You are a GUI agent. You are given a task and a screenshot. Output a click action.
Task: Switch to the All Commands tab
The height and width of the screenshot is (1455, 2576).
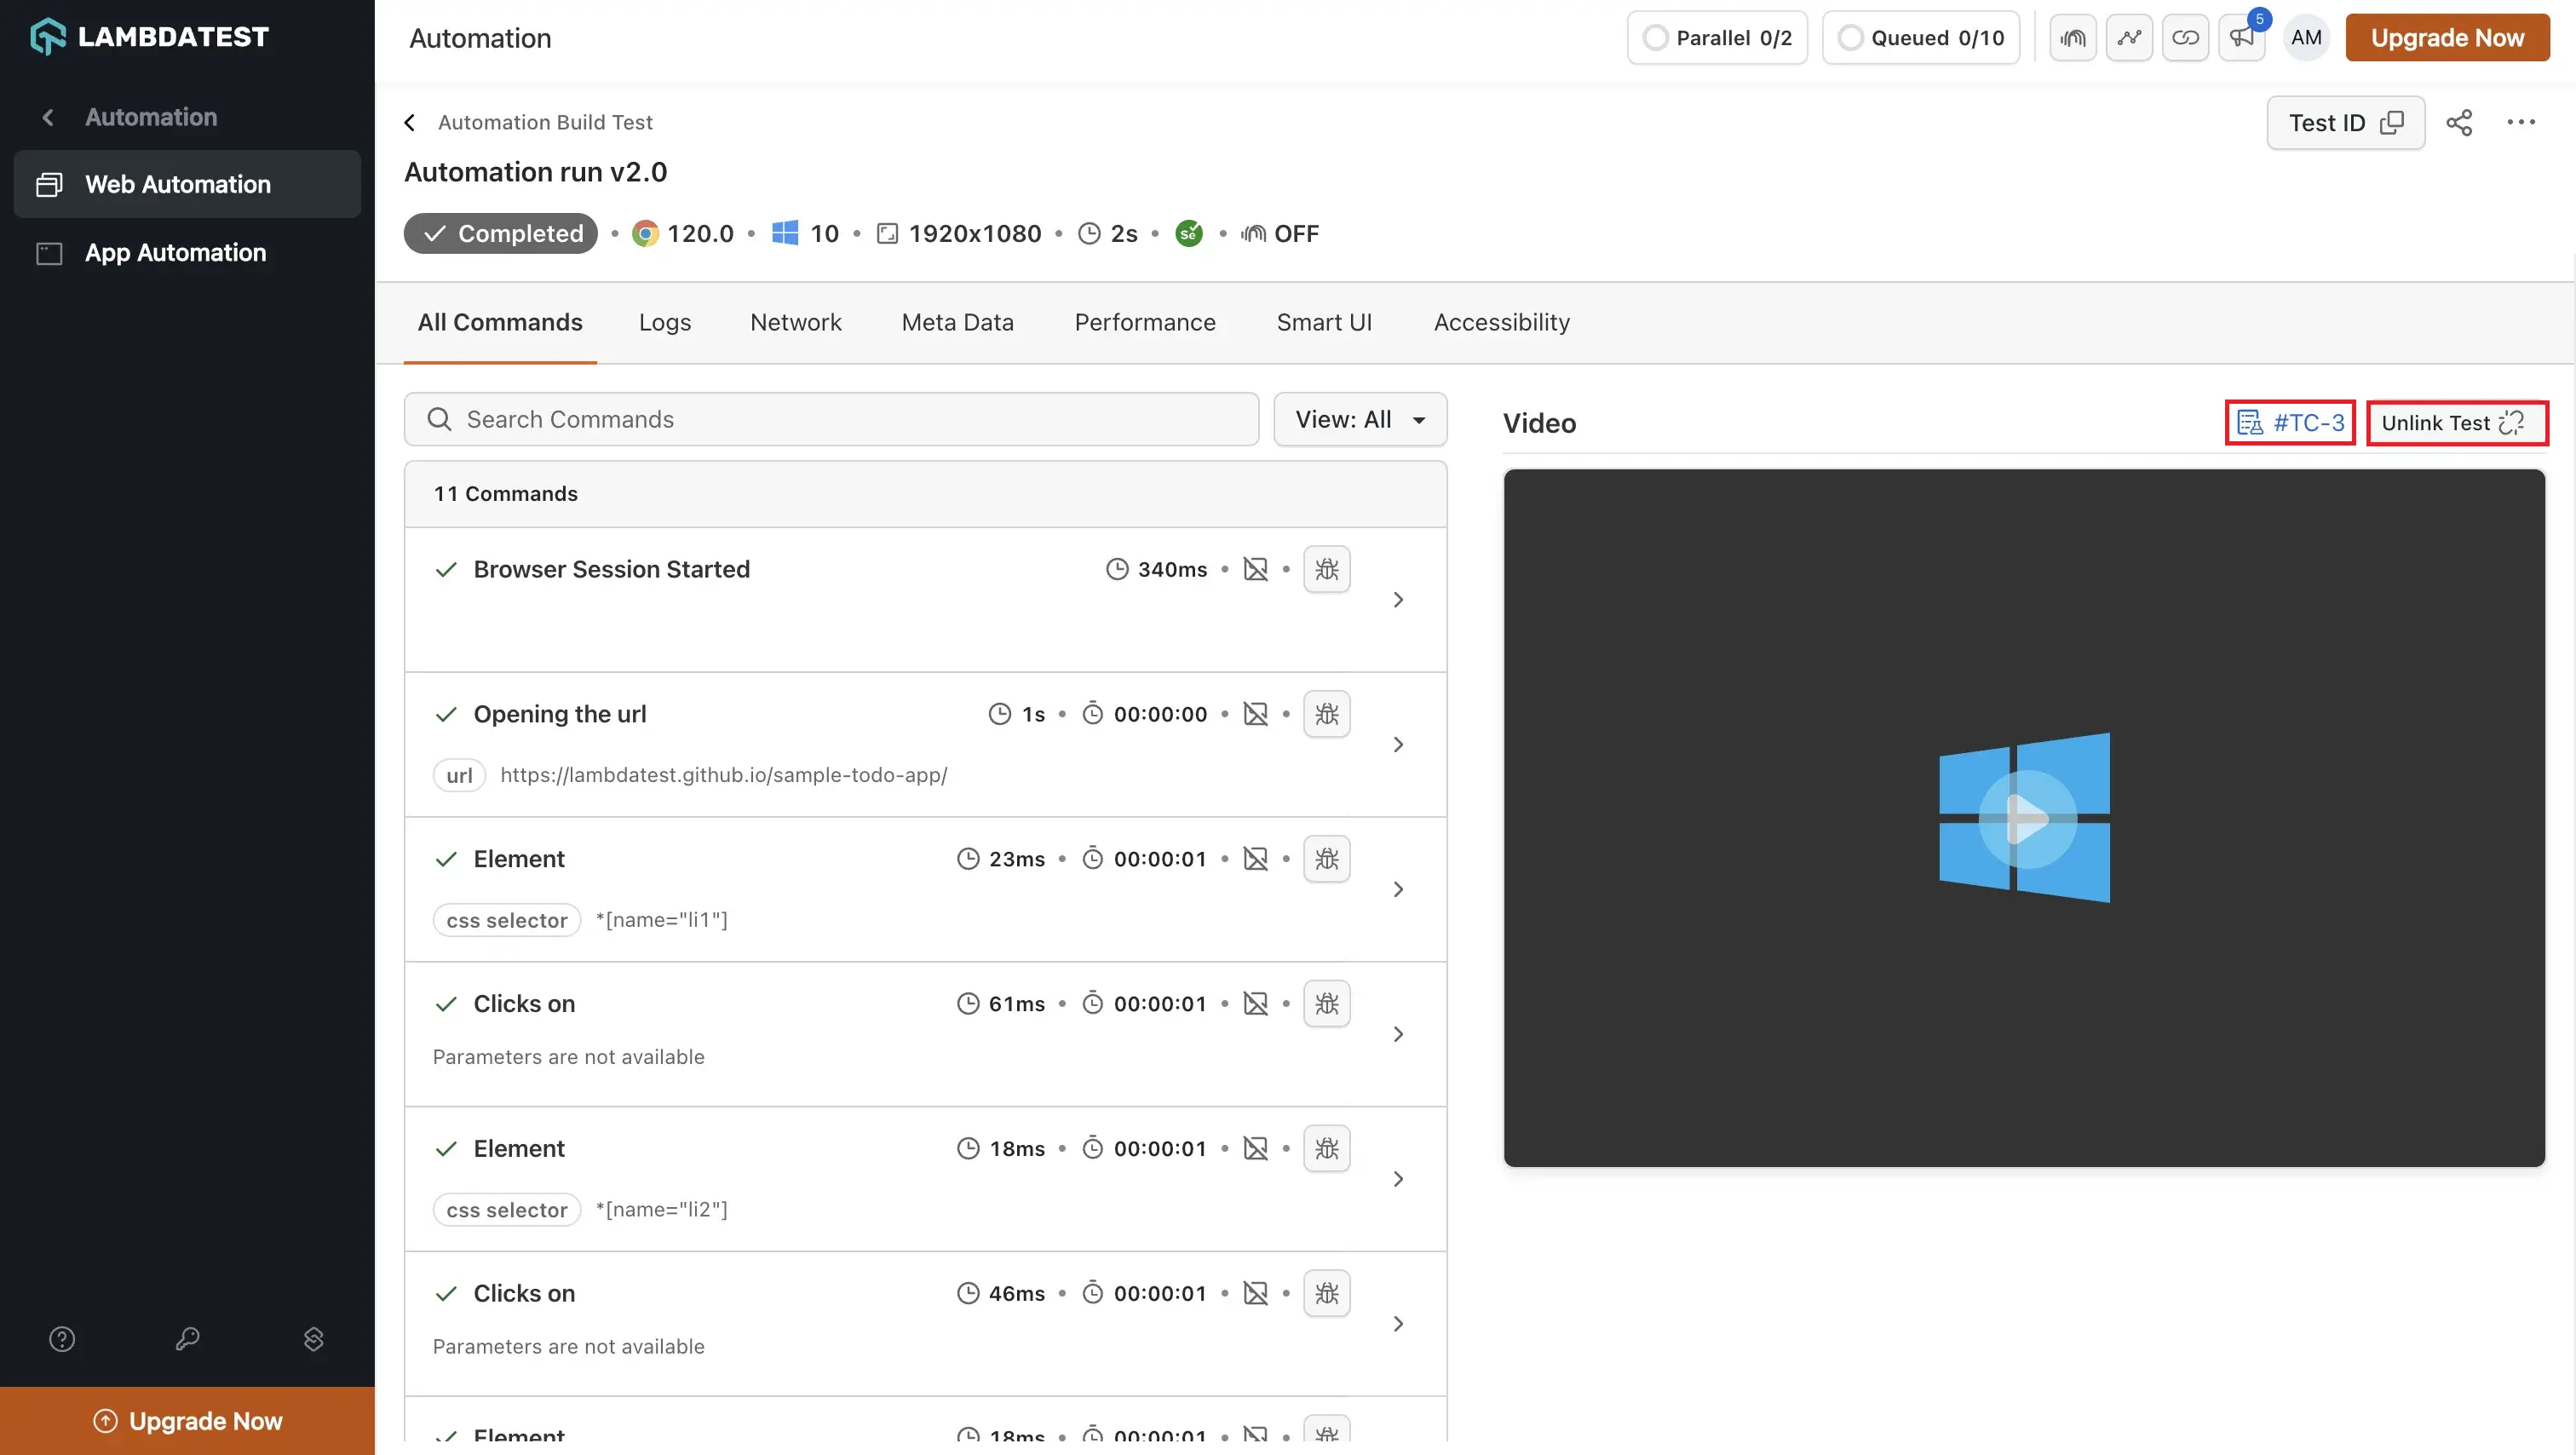pyautogui.click(x=500, y=322)
